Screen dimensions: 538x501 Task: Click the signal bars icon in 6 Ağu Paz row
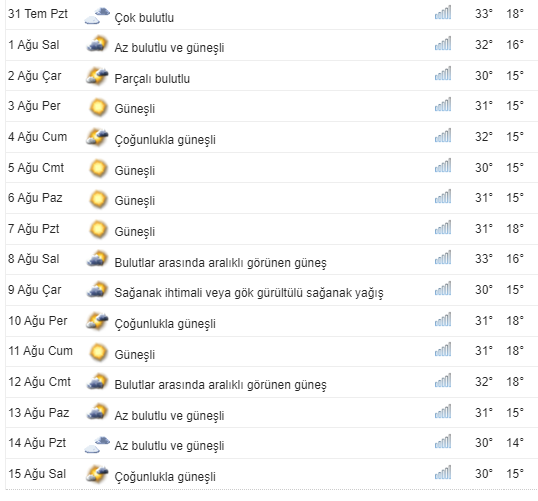[x=443, y=197]
